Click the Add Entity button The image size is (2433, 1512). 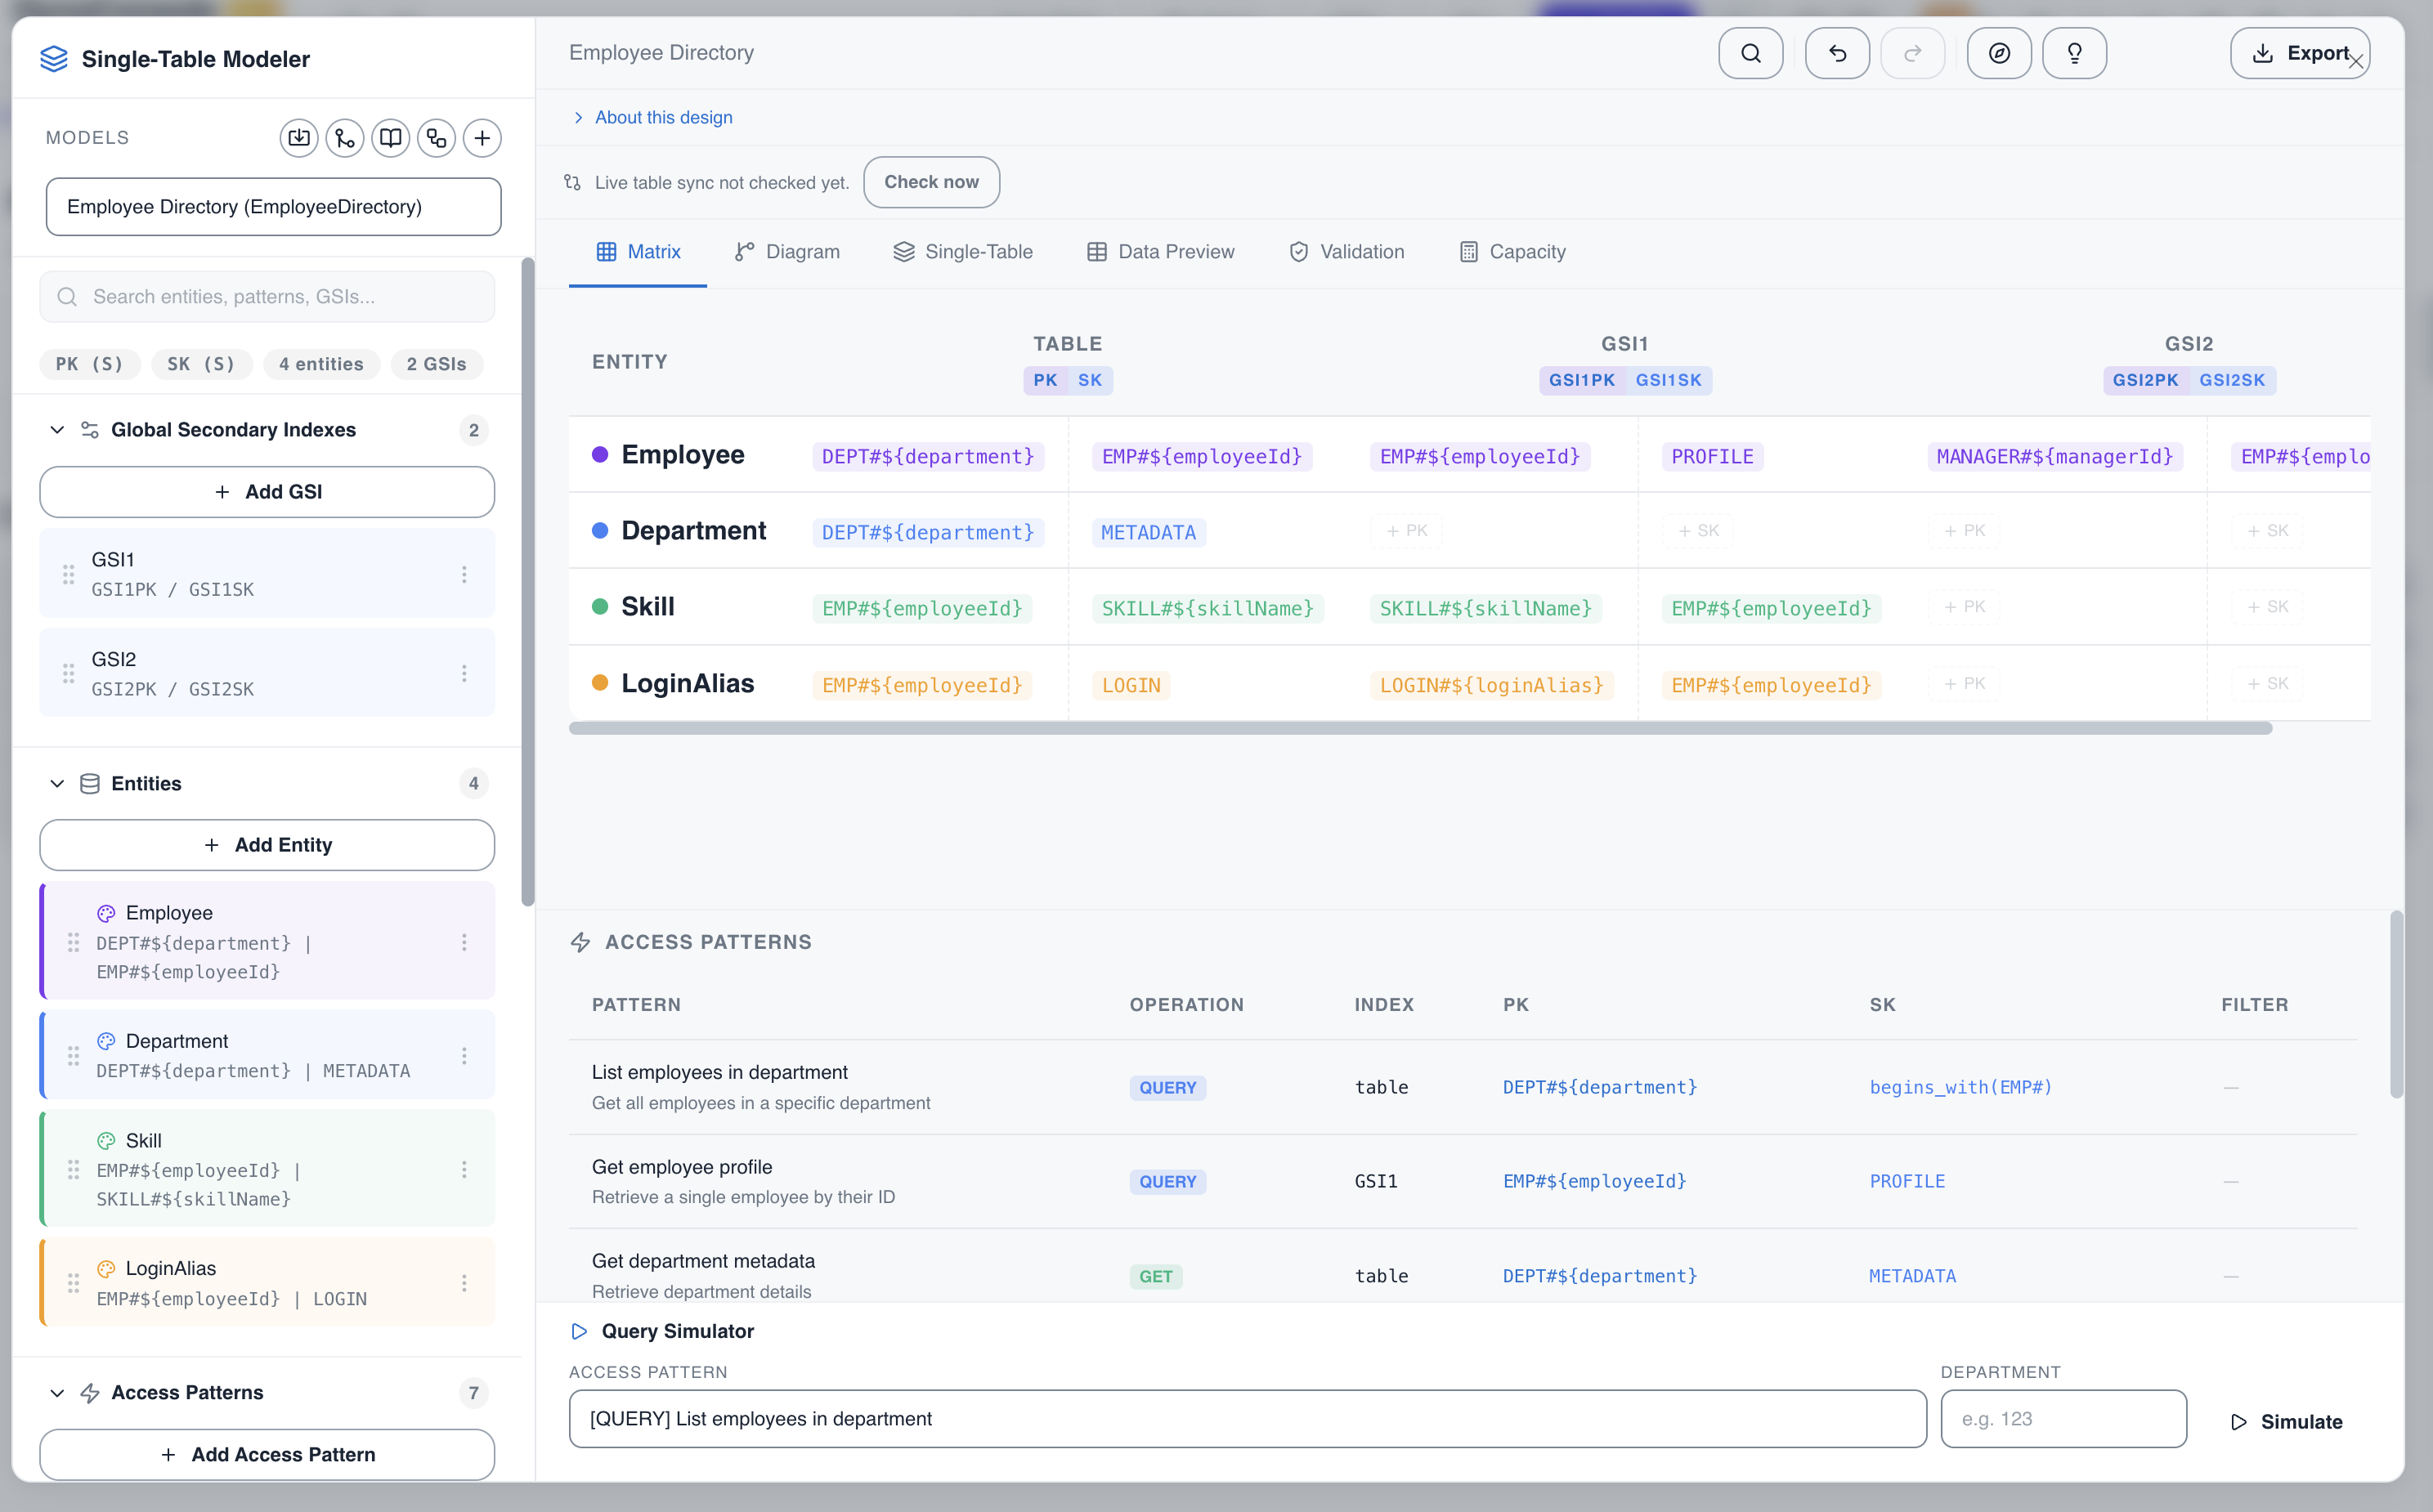point(267,845)
